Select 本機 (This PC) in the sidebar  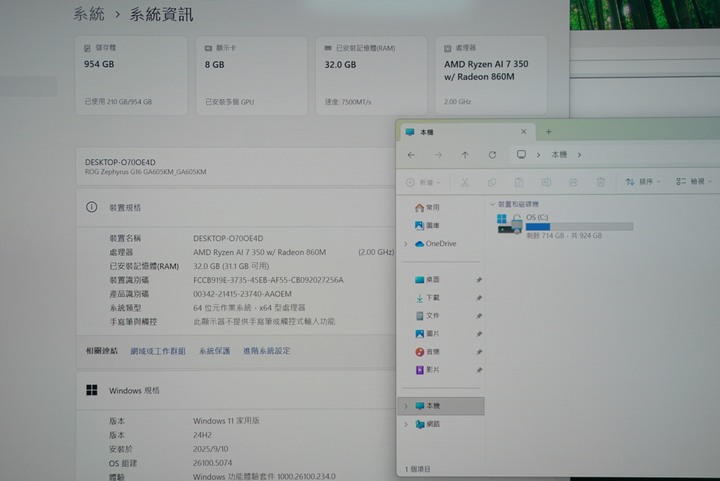click(441, 406)
